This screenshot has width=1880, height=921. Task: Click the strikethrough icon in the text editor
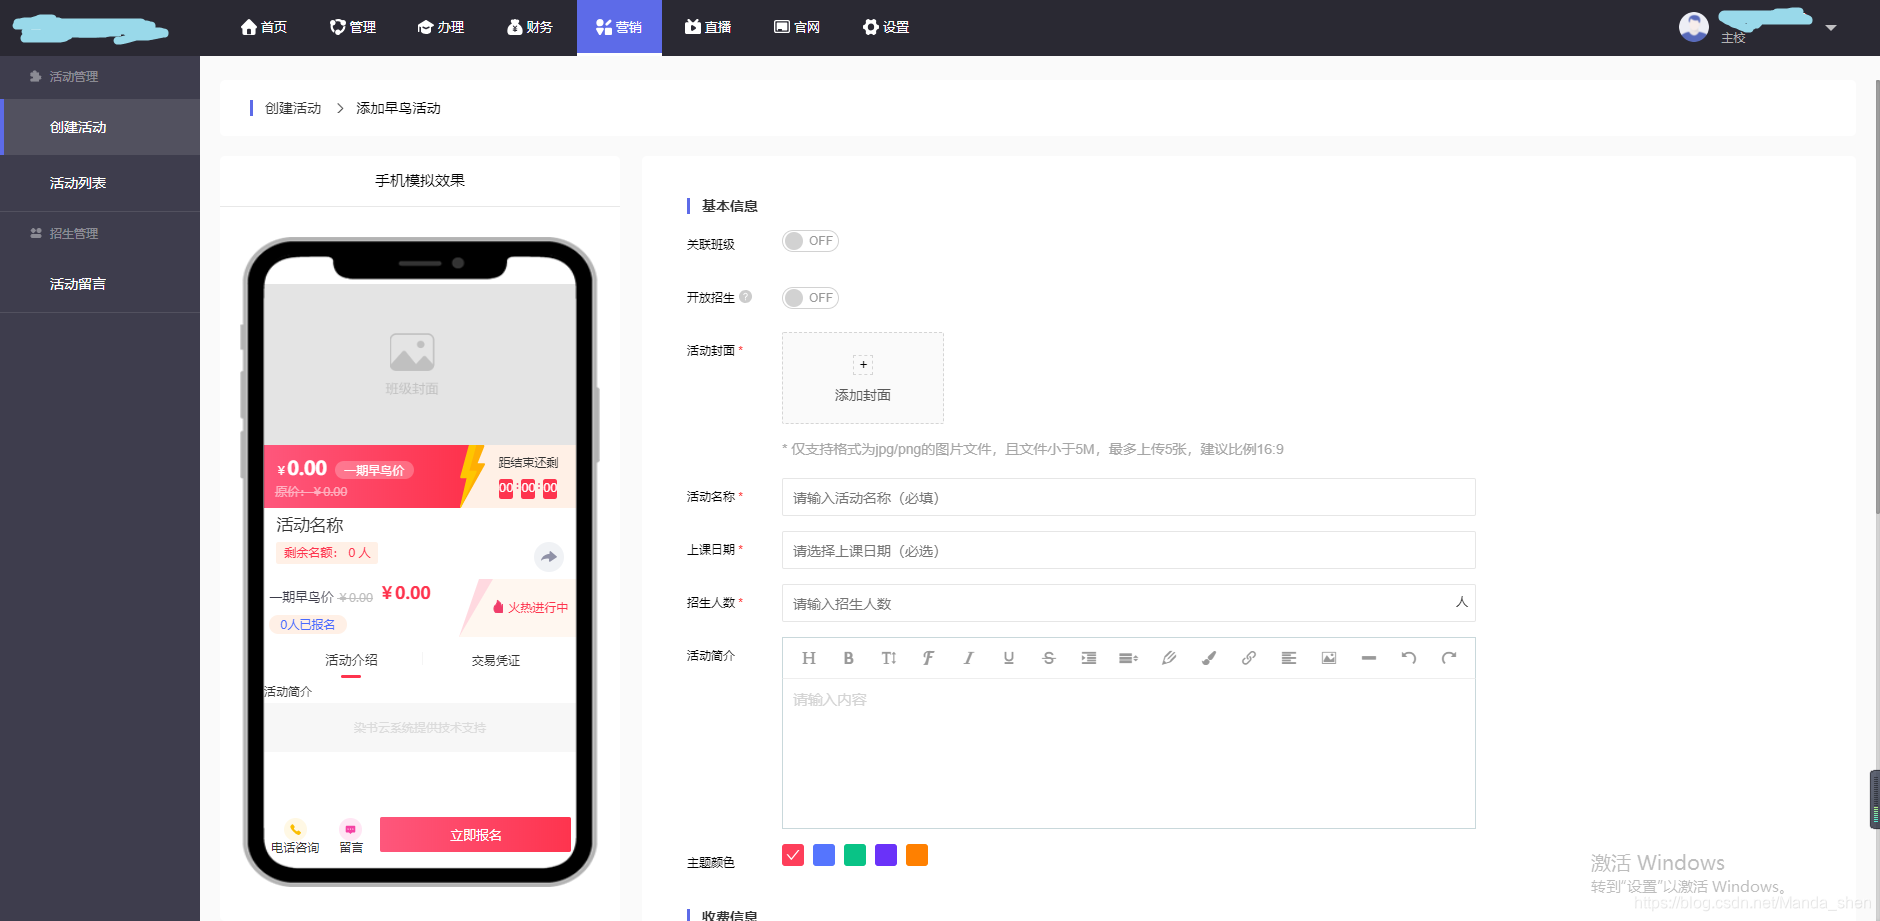(x=1048, y=657)
